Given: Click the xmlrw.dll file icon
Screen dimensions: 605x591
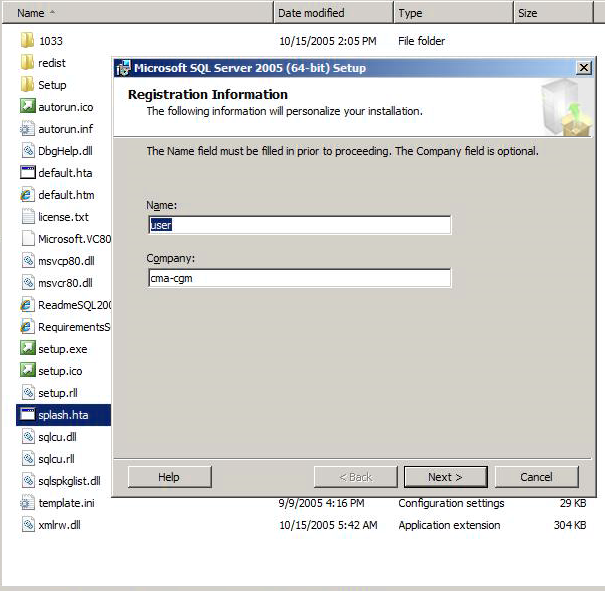Looking at the screenshot, I should (x=28, y=525).
